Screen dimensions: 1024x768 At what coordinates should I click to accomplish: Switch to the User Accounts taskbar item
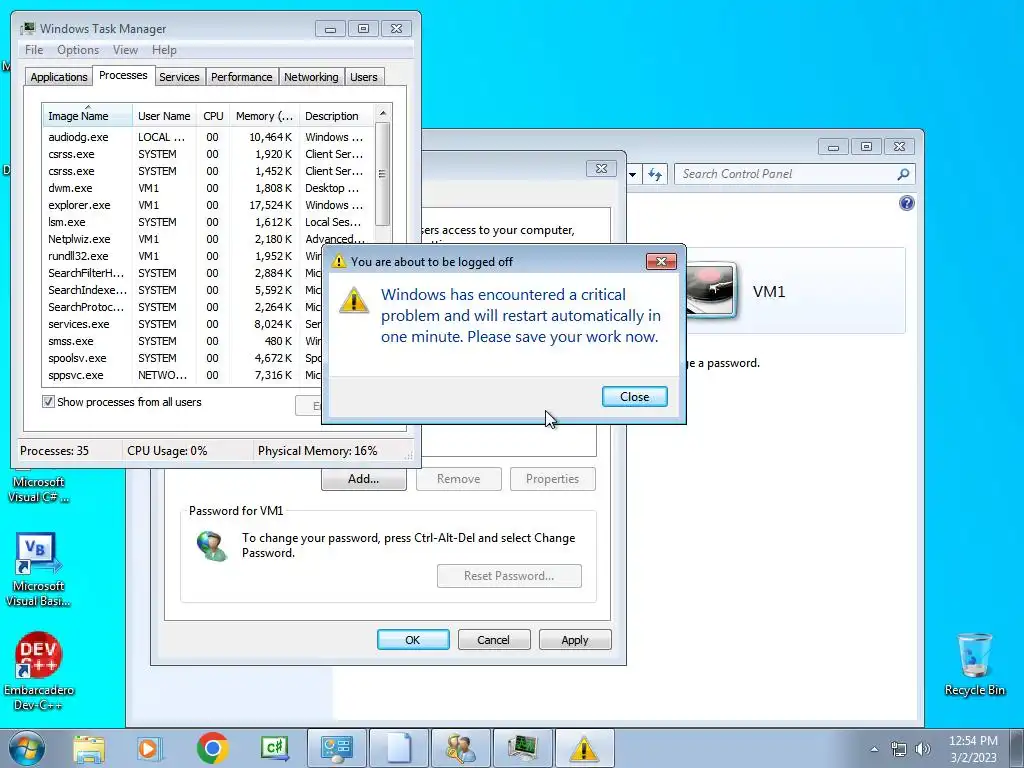click(x=461, y=748)
